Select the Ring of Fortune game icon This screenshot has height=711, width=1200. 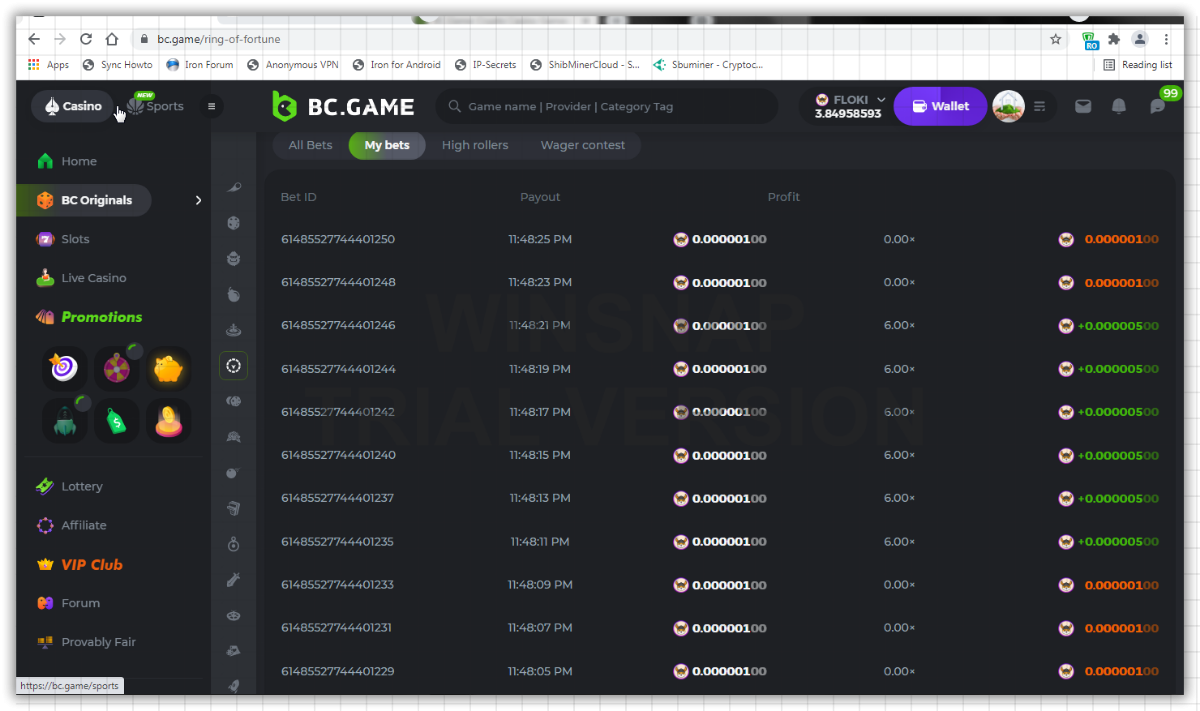click(233, 366)
